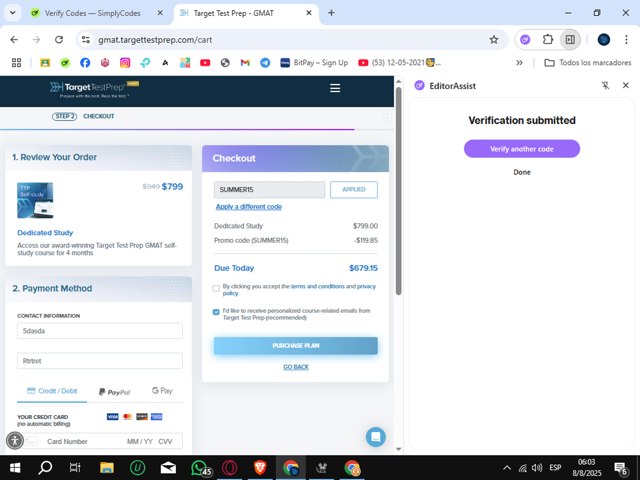
Task: Open a new browser tab
Action: [x=331, y=13]
